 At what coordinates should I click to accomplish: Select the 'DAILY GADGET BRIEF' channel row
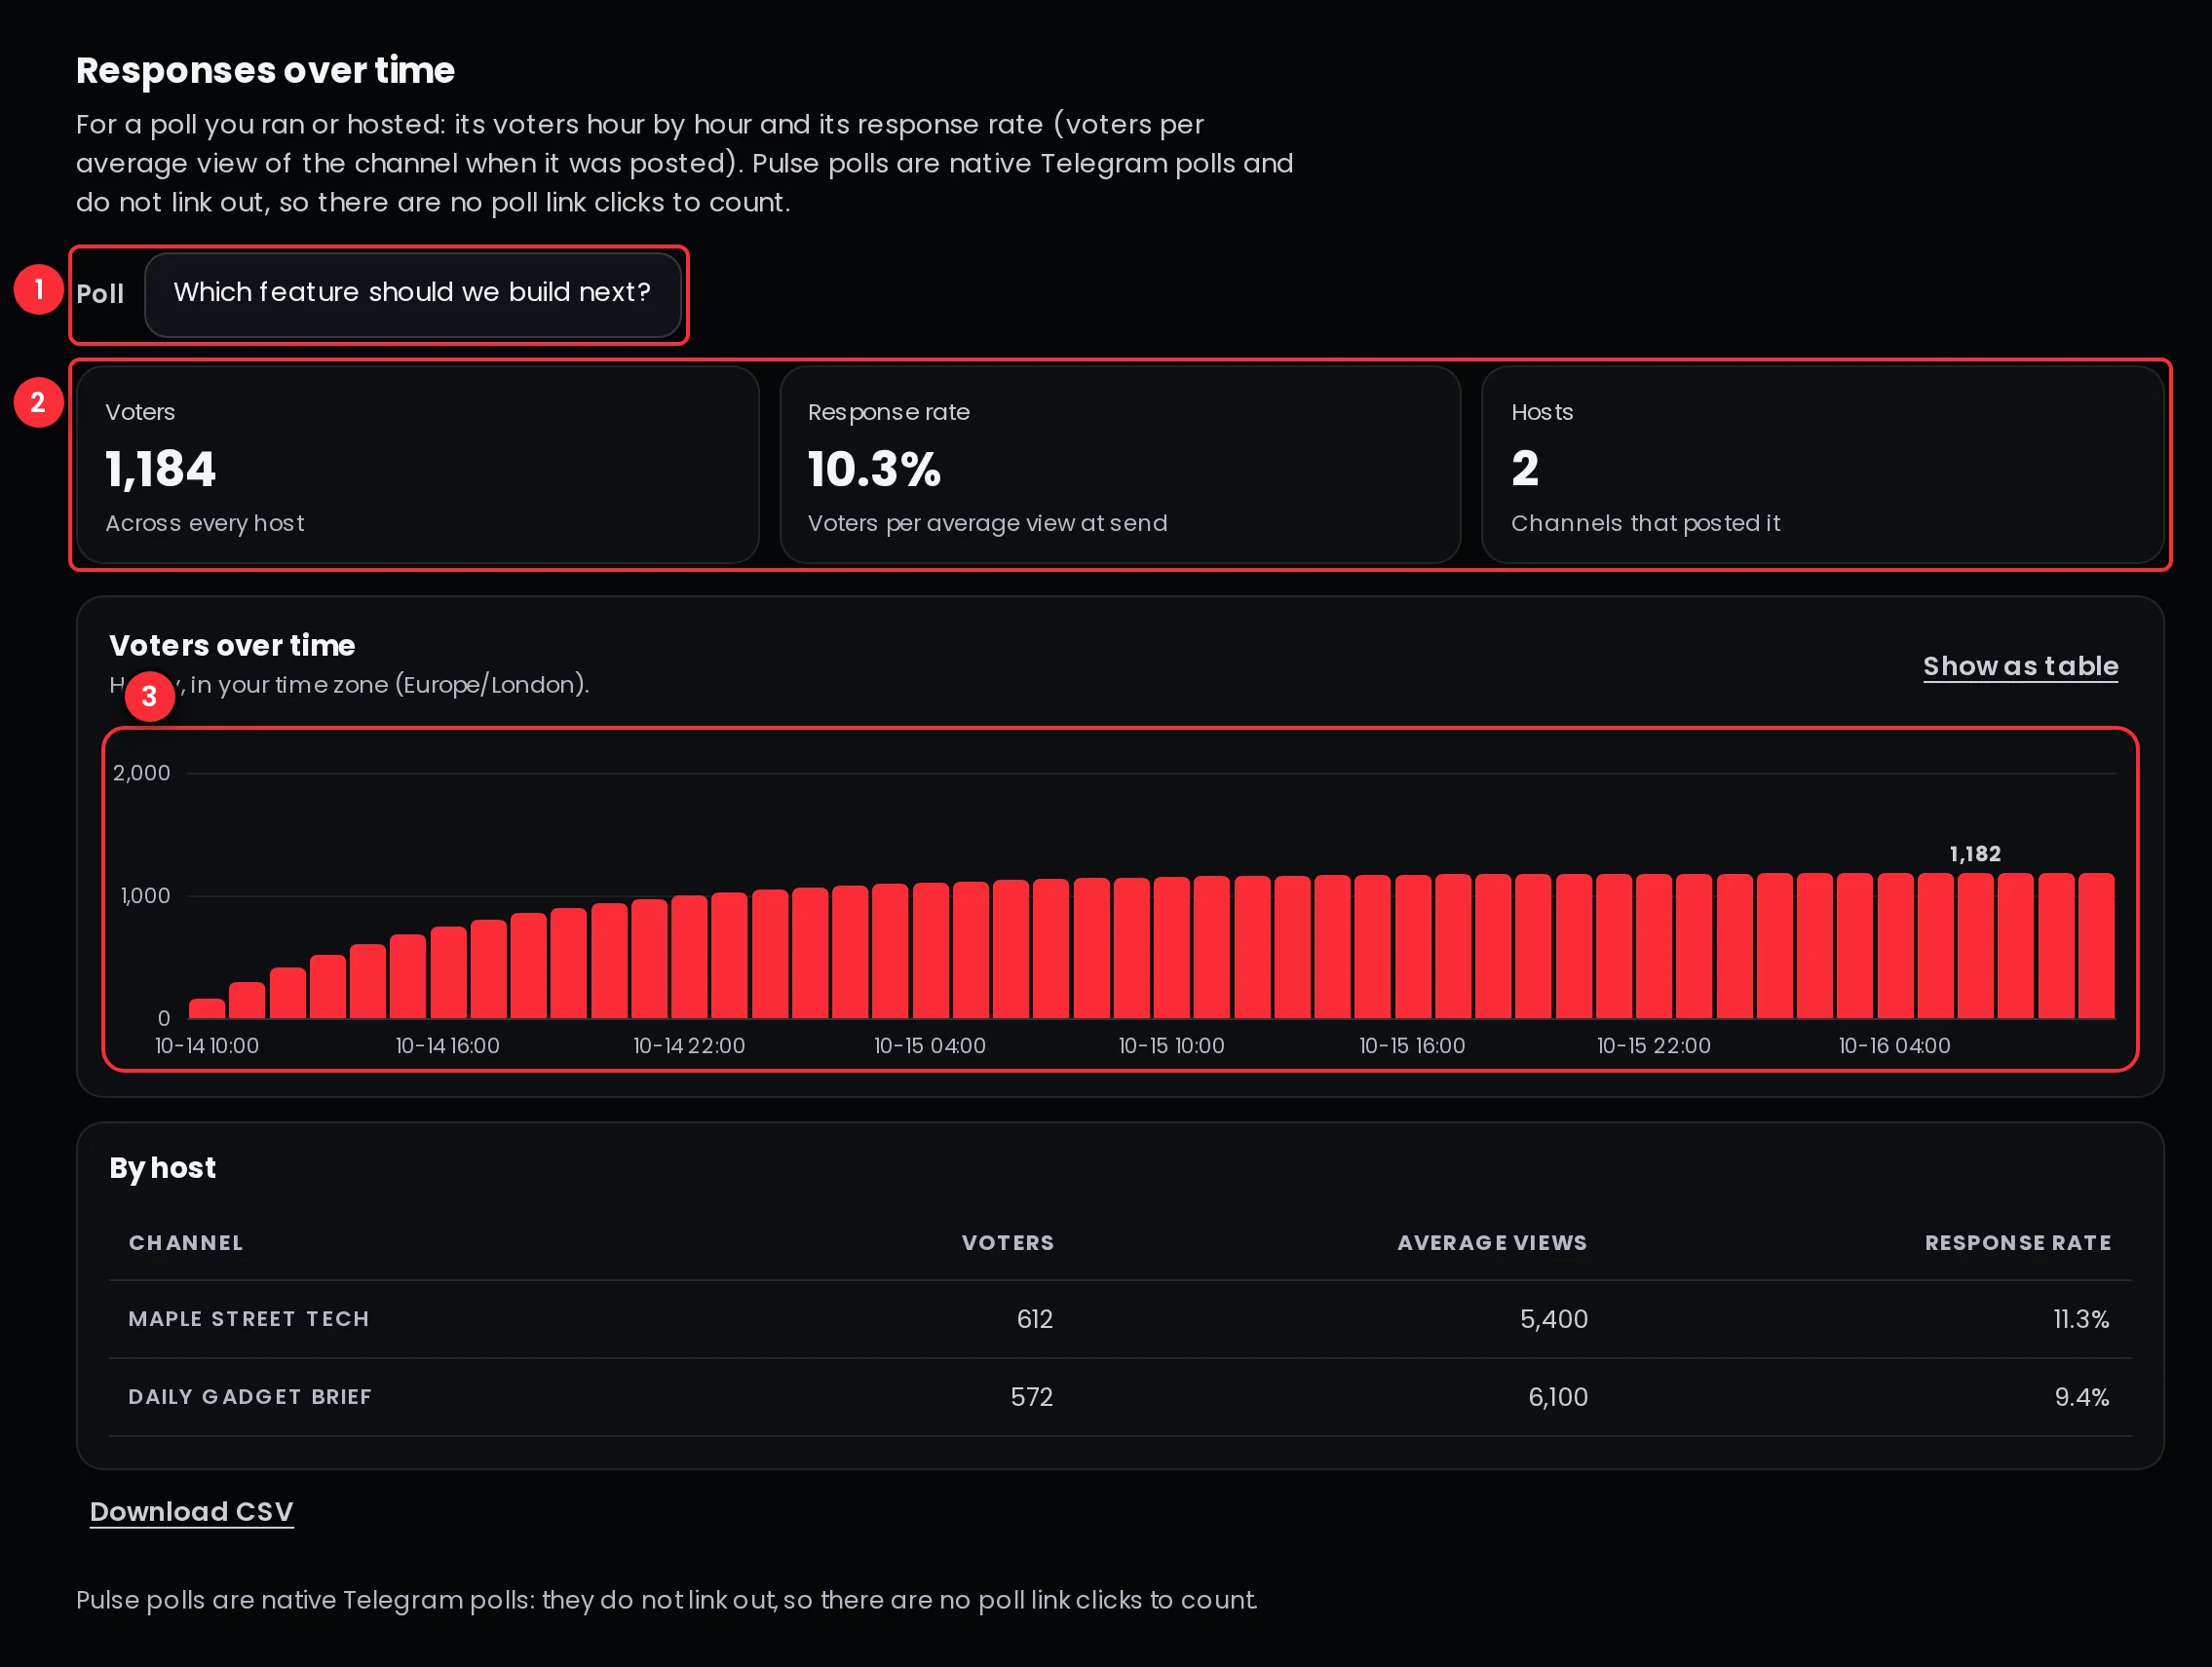pos(1120,1397)
